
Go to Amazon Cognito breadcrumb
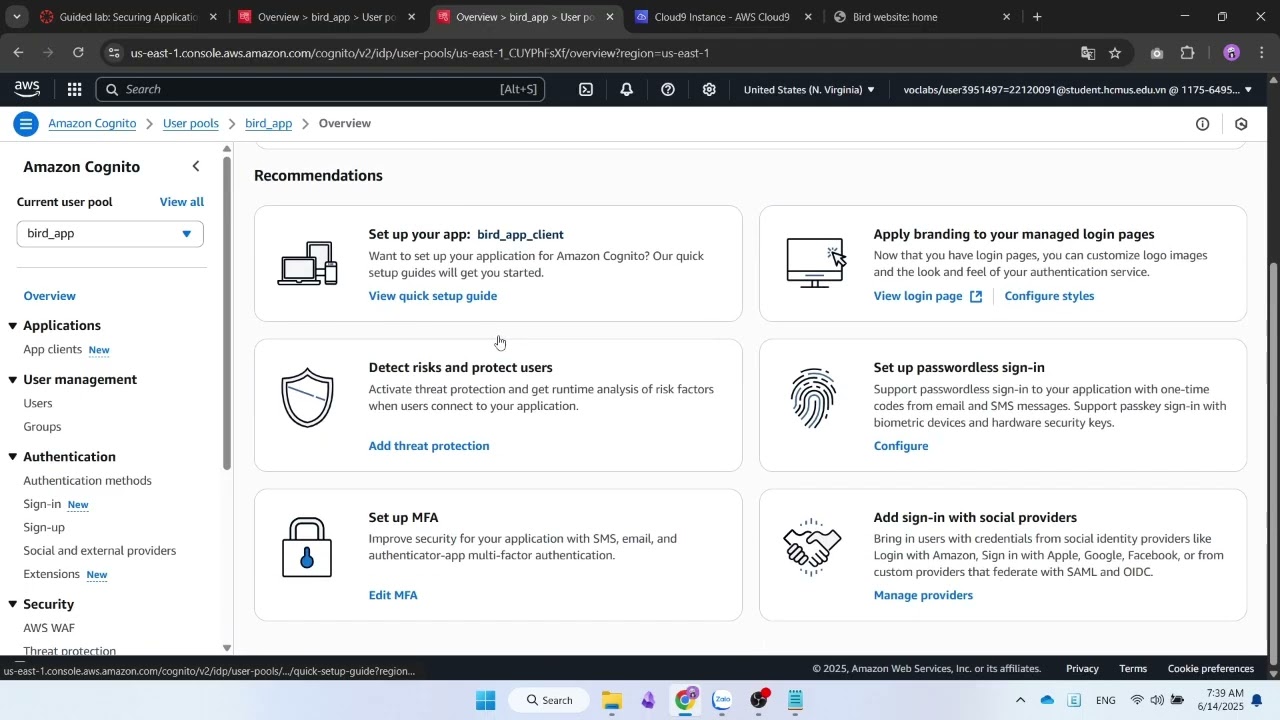click(92, 124)
